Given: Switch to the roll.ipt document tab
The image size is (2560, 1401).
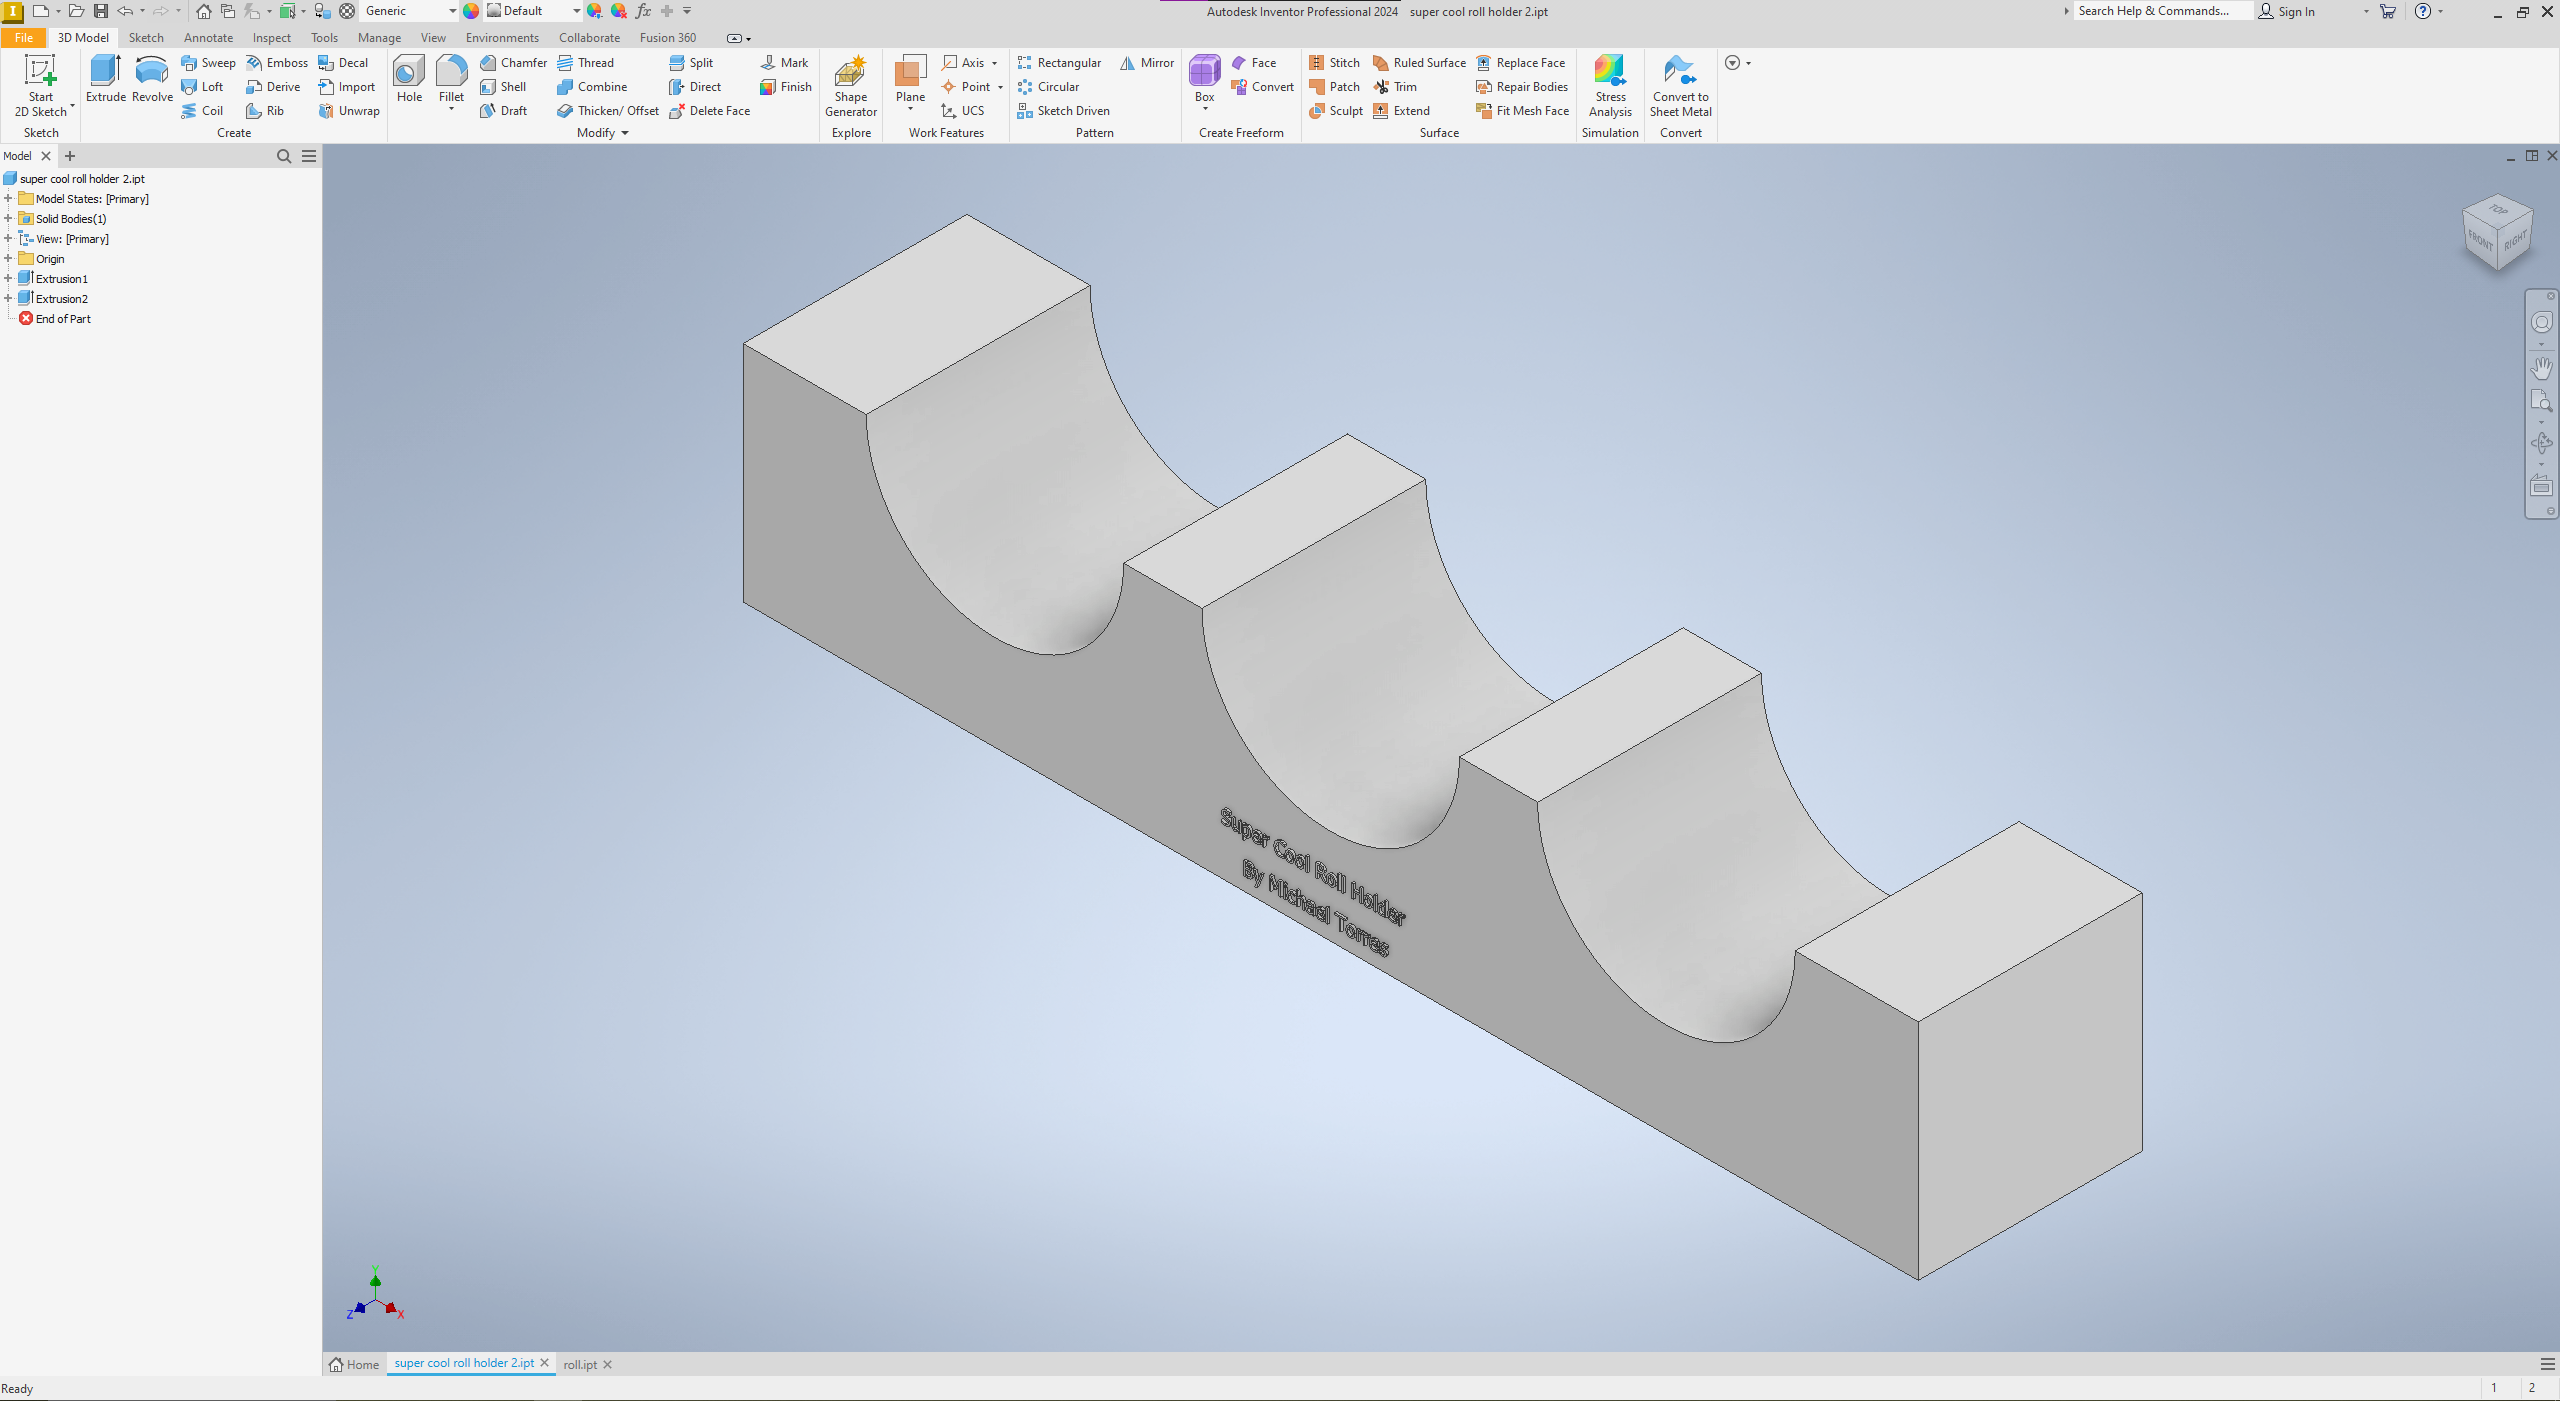Looking at the screenshot, I should (x=580, y=1365).
